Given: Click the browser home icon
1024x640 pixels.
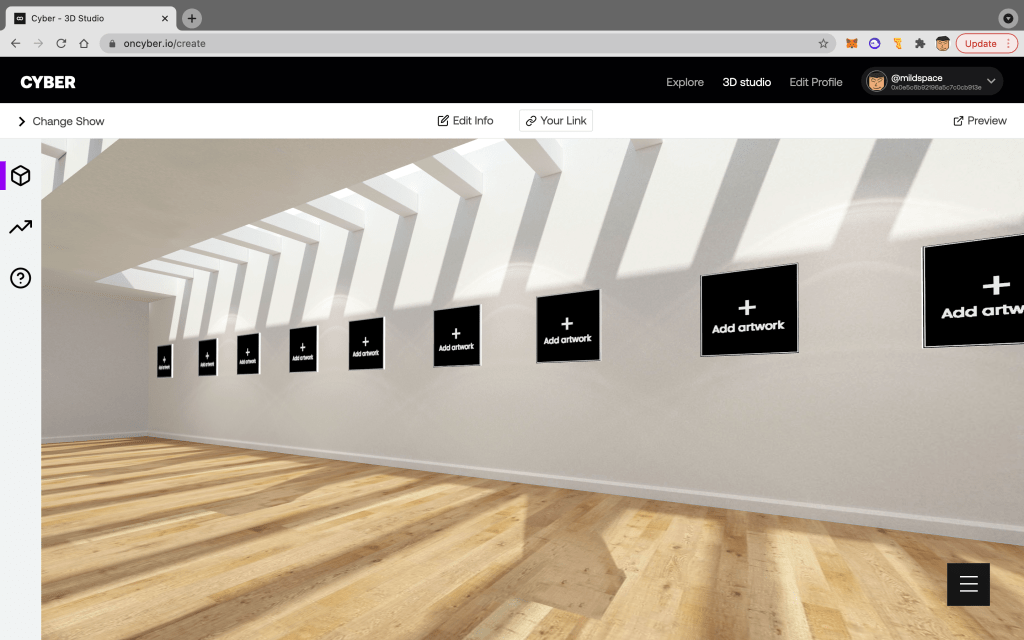Looking at the screenshot, I should 84,44.
